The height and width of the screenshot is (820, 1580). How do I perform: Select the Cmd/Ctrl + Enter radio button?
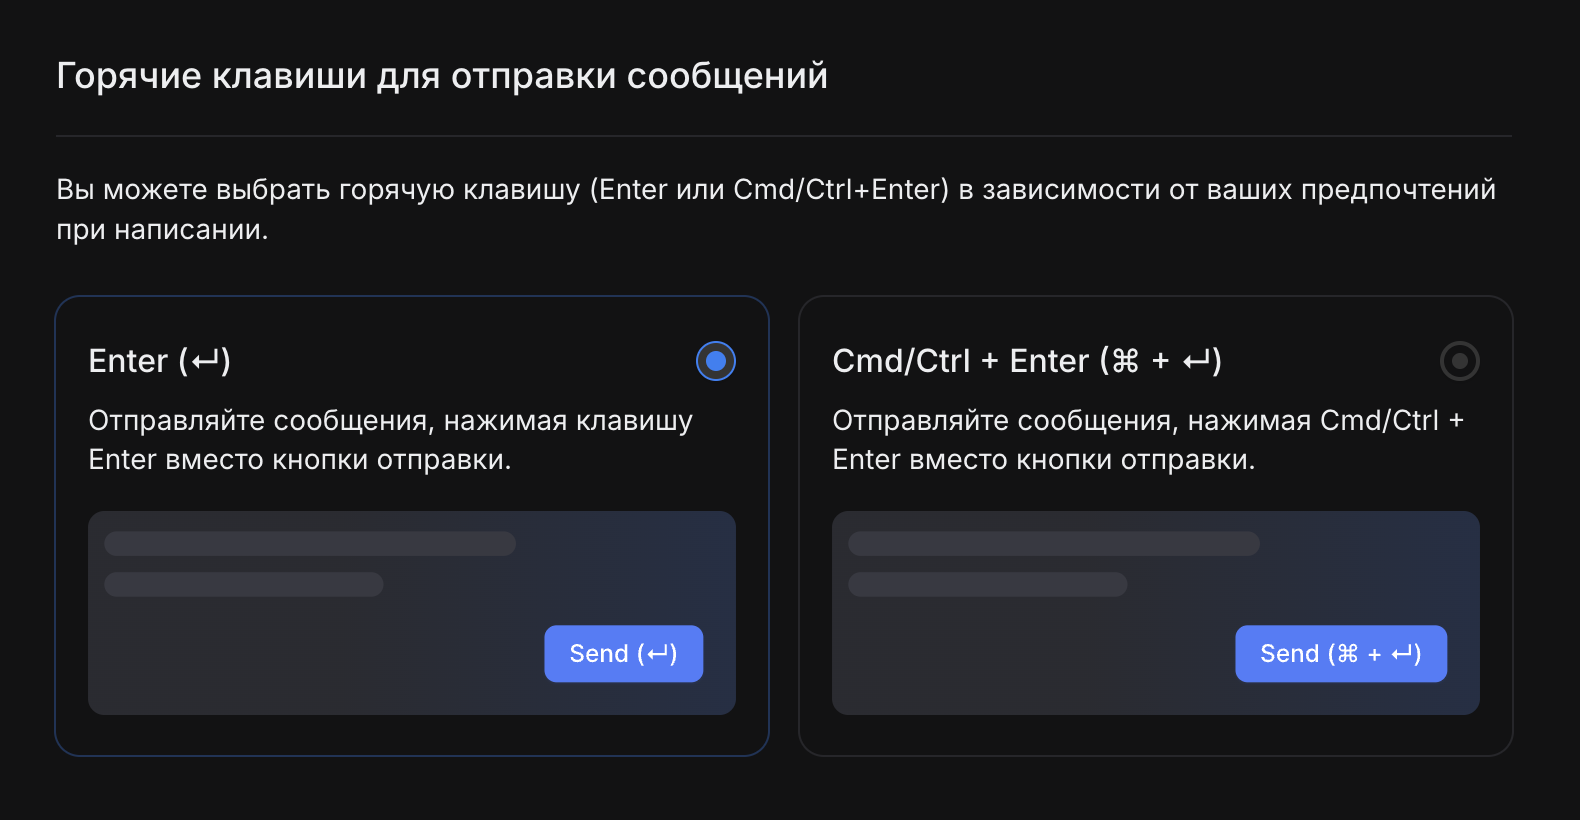click(x=1459, y=361)
